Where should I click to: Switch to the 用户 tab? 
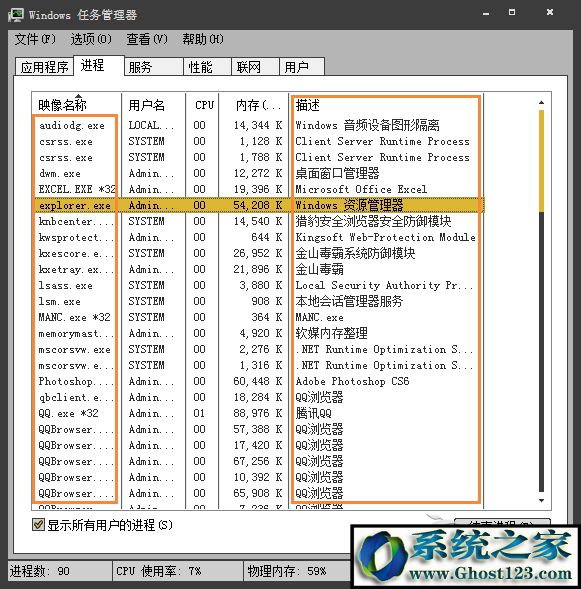point(302,67)
